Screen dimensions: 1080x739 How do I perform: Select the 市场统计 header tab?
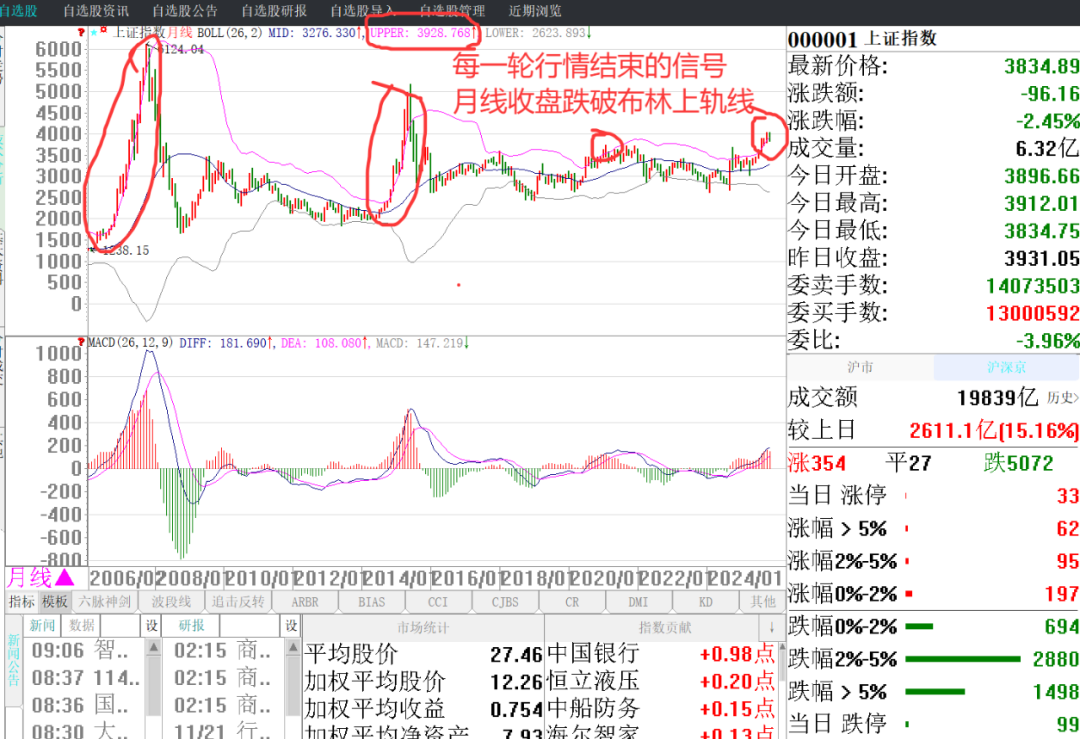pos(423,627)
